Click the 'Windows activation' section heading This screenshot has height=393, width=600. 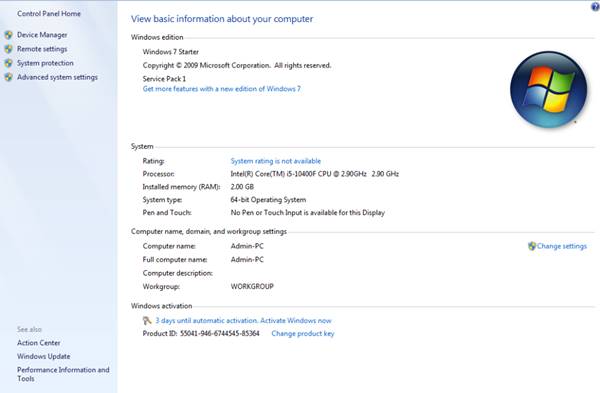(161, 306)
